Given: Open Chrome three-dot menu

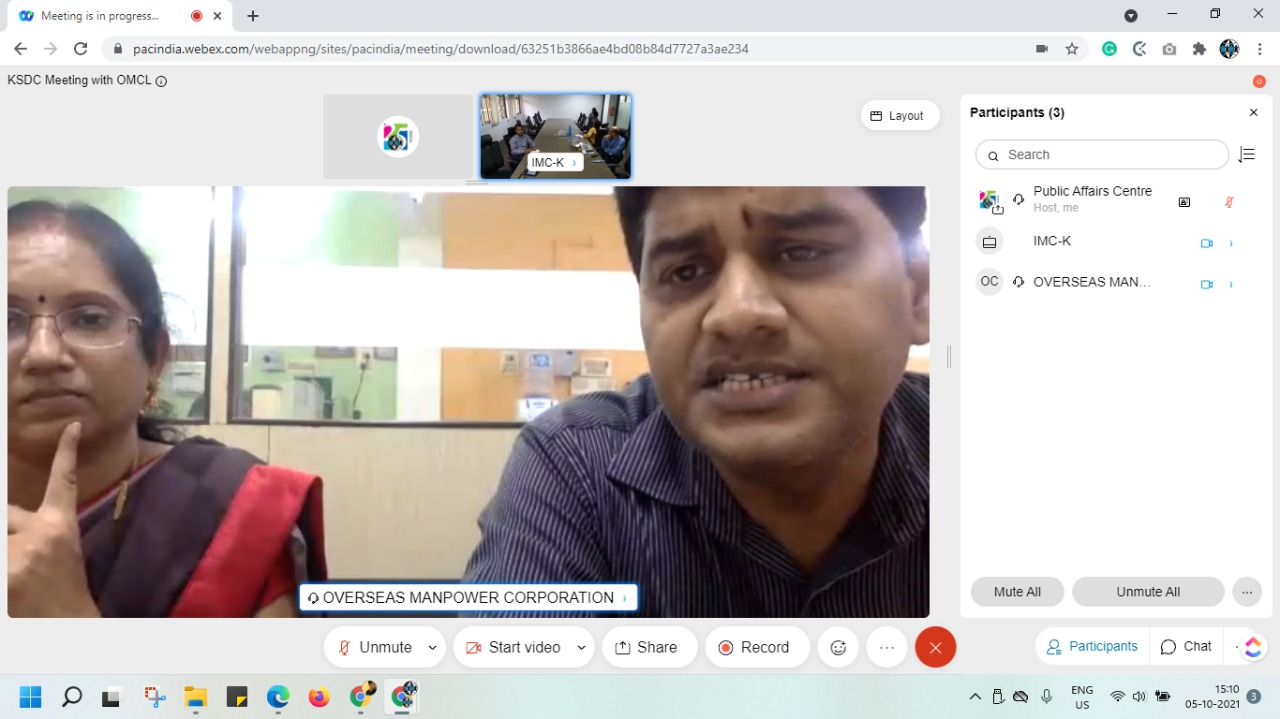Looking at the screenshot, I should click(1259, 49).
